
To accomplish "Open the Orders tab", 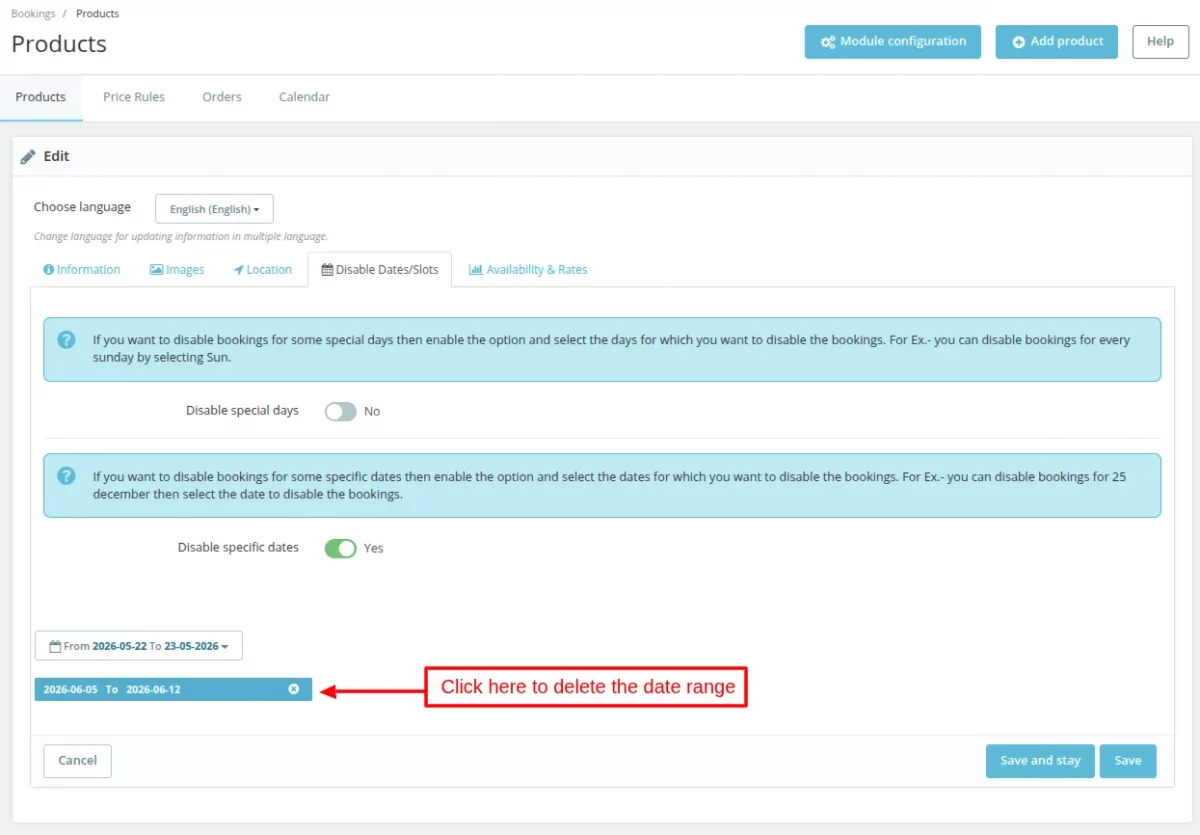I will pos(222,97).
